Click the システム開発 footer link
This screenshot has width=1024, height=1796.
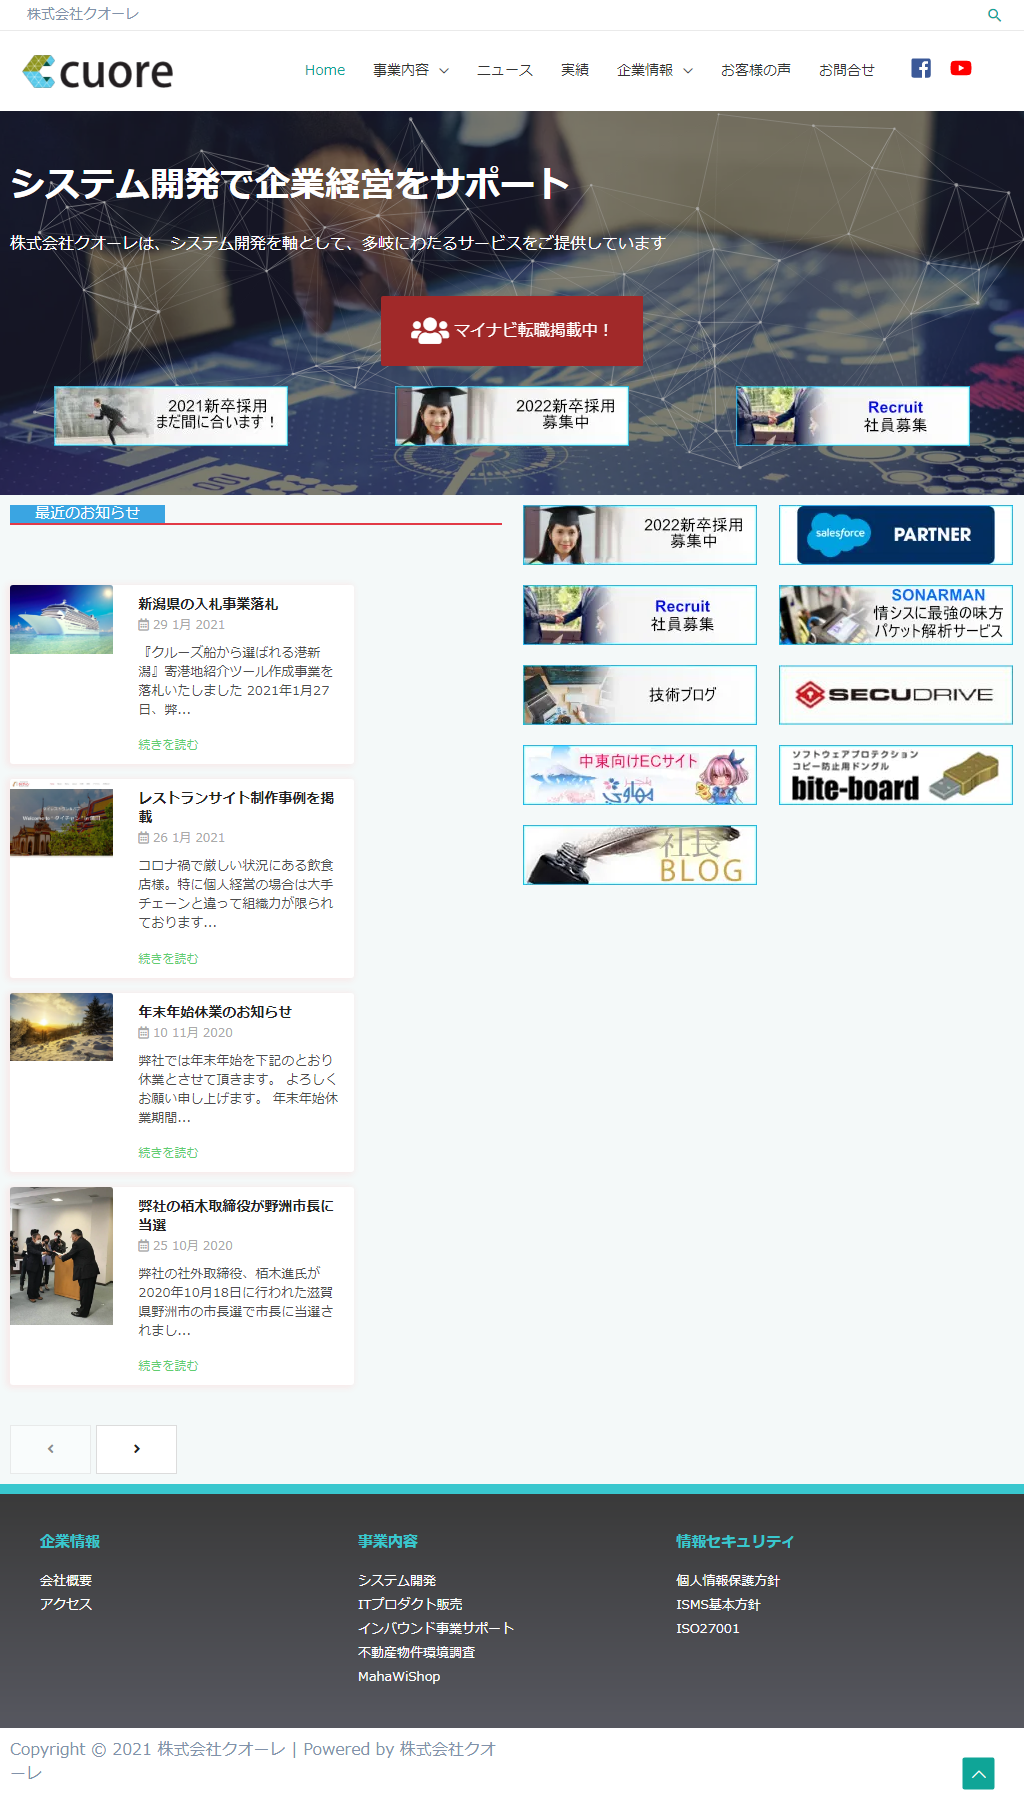pos(397,1580)
